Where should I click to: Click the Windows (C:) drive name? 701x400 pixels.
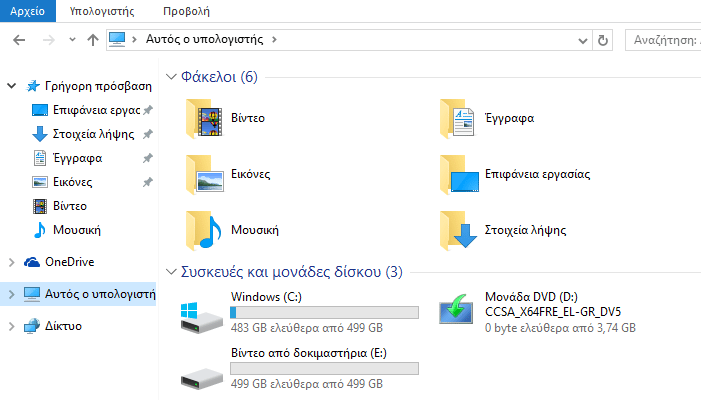pyautogui.click(x=266, y=297)
